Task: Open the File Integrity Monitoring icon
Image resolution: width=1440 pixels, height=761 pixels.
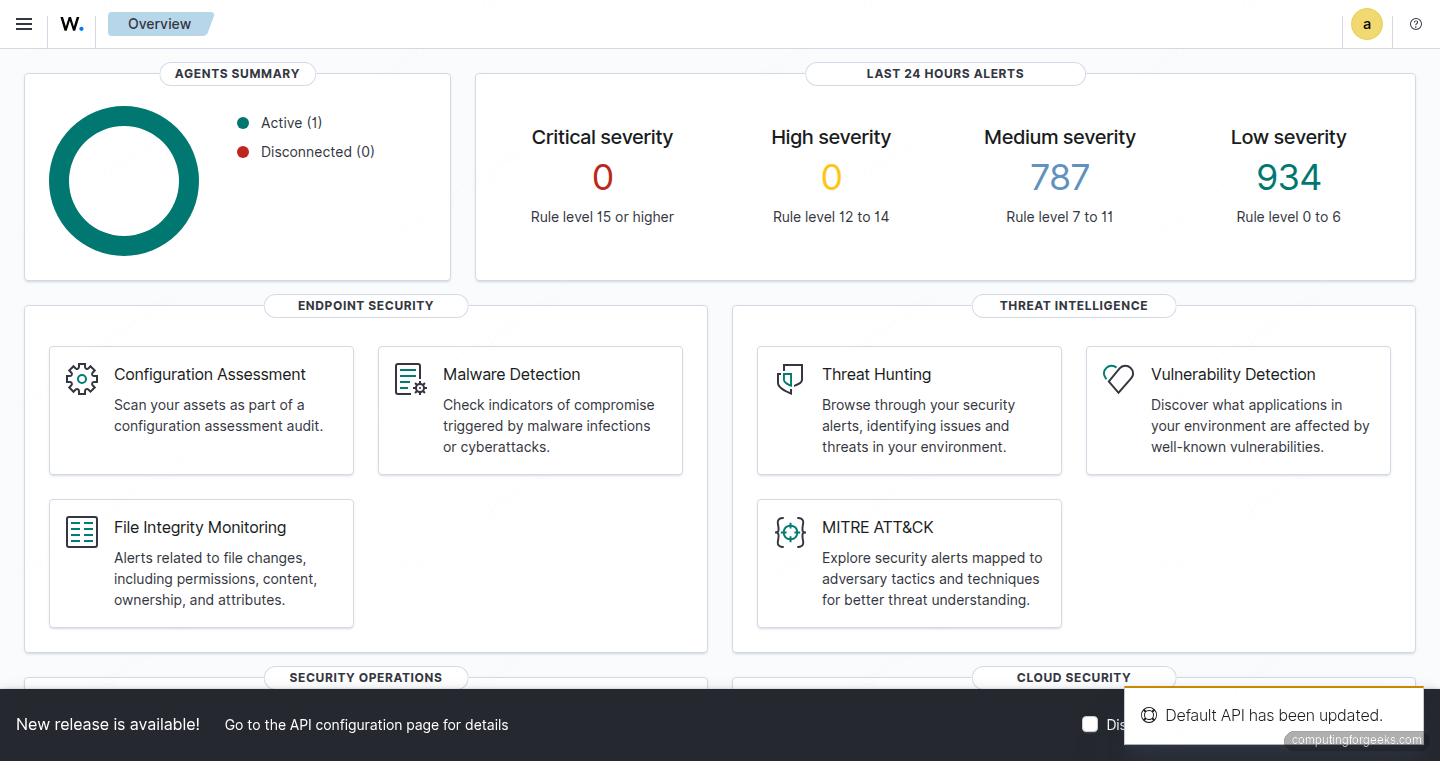Action: (82, 531)
